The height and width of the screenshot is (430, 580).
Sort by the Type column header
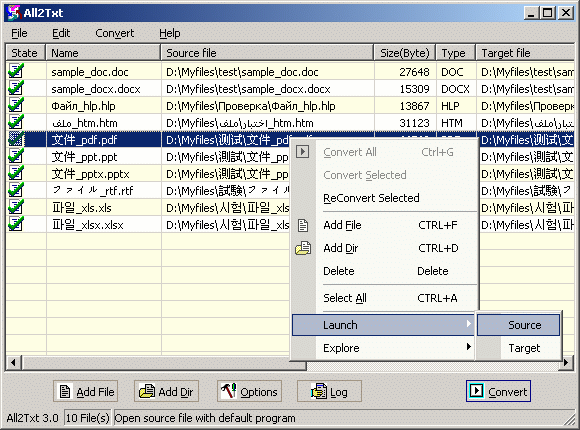click(x=456, y=53)
